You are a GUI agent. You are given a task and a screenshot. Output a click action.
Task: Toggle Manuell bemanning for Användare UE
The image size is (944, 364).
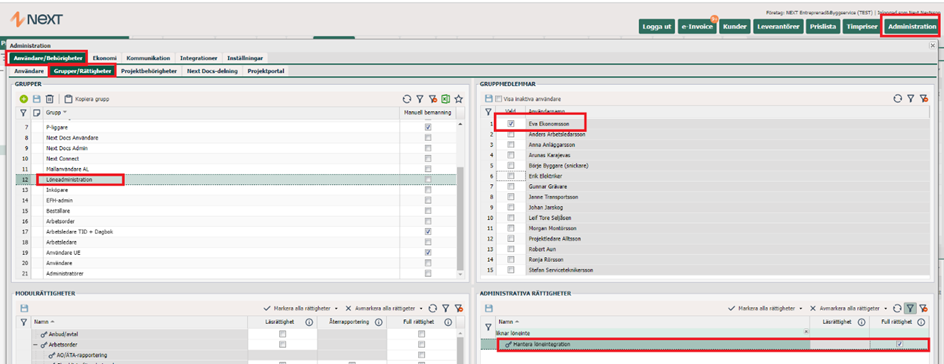coord(428,253)
